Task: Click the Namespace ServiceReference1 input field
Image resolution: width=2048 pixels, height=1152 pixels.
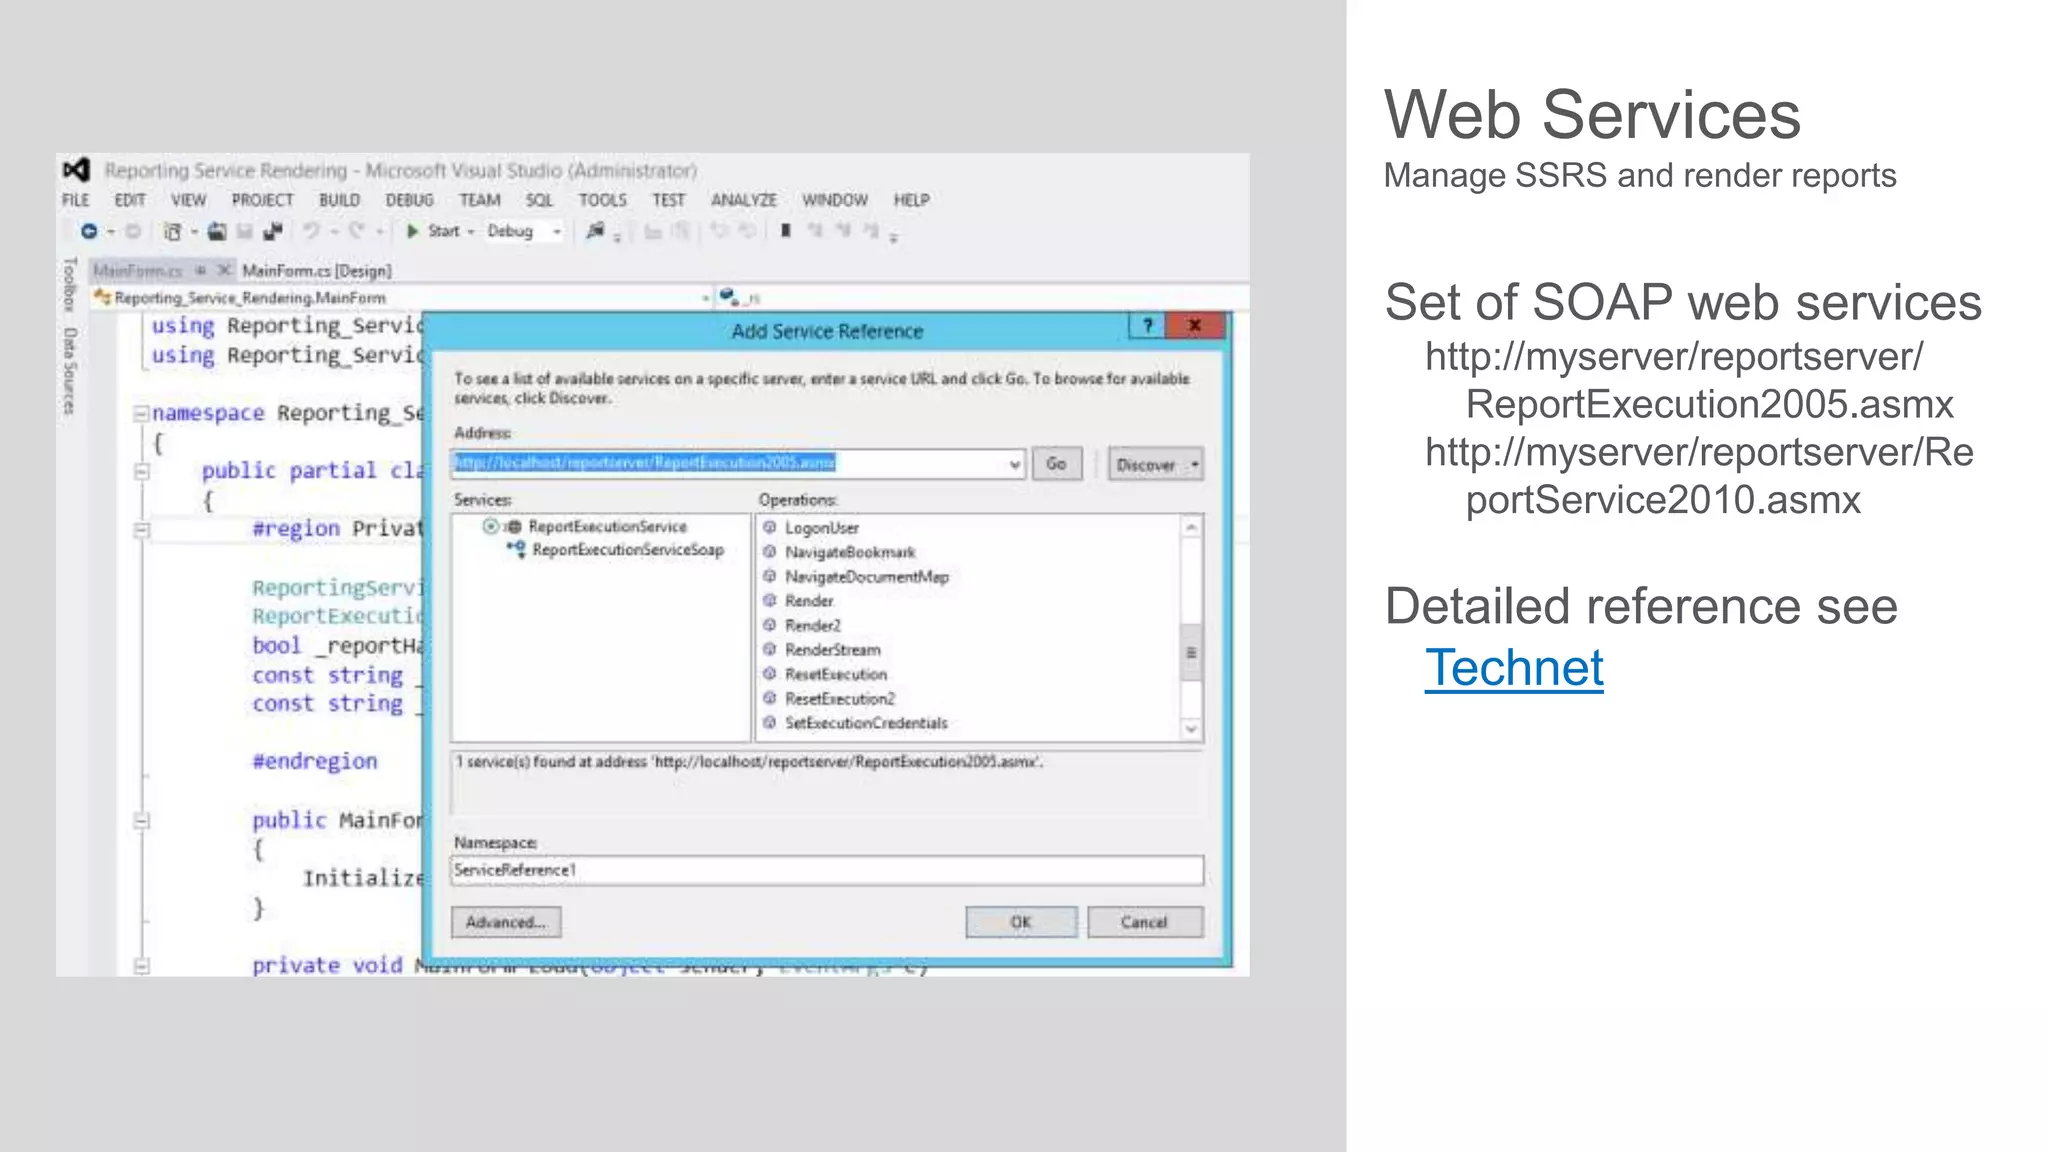Action: [x=827, y=870]
